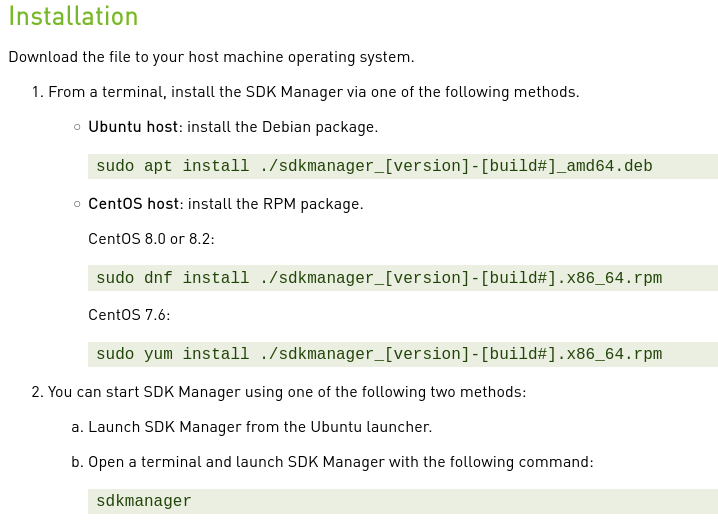Select the bold "Ubuntu host" label

tap(133, 127)
